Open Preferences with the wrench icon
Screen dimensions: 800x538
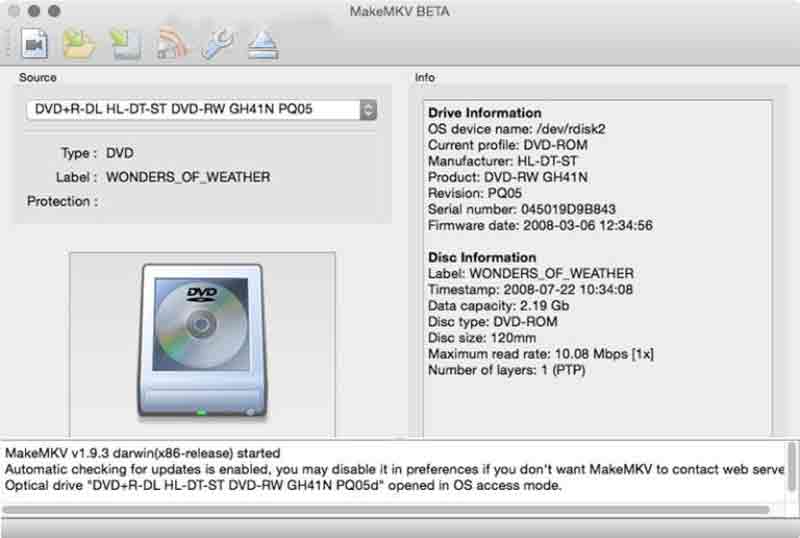217,44
